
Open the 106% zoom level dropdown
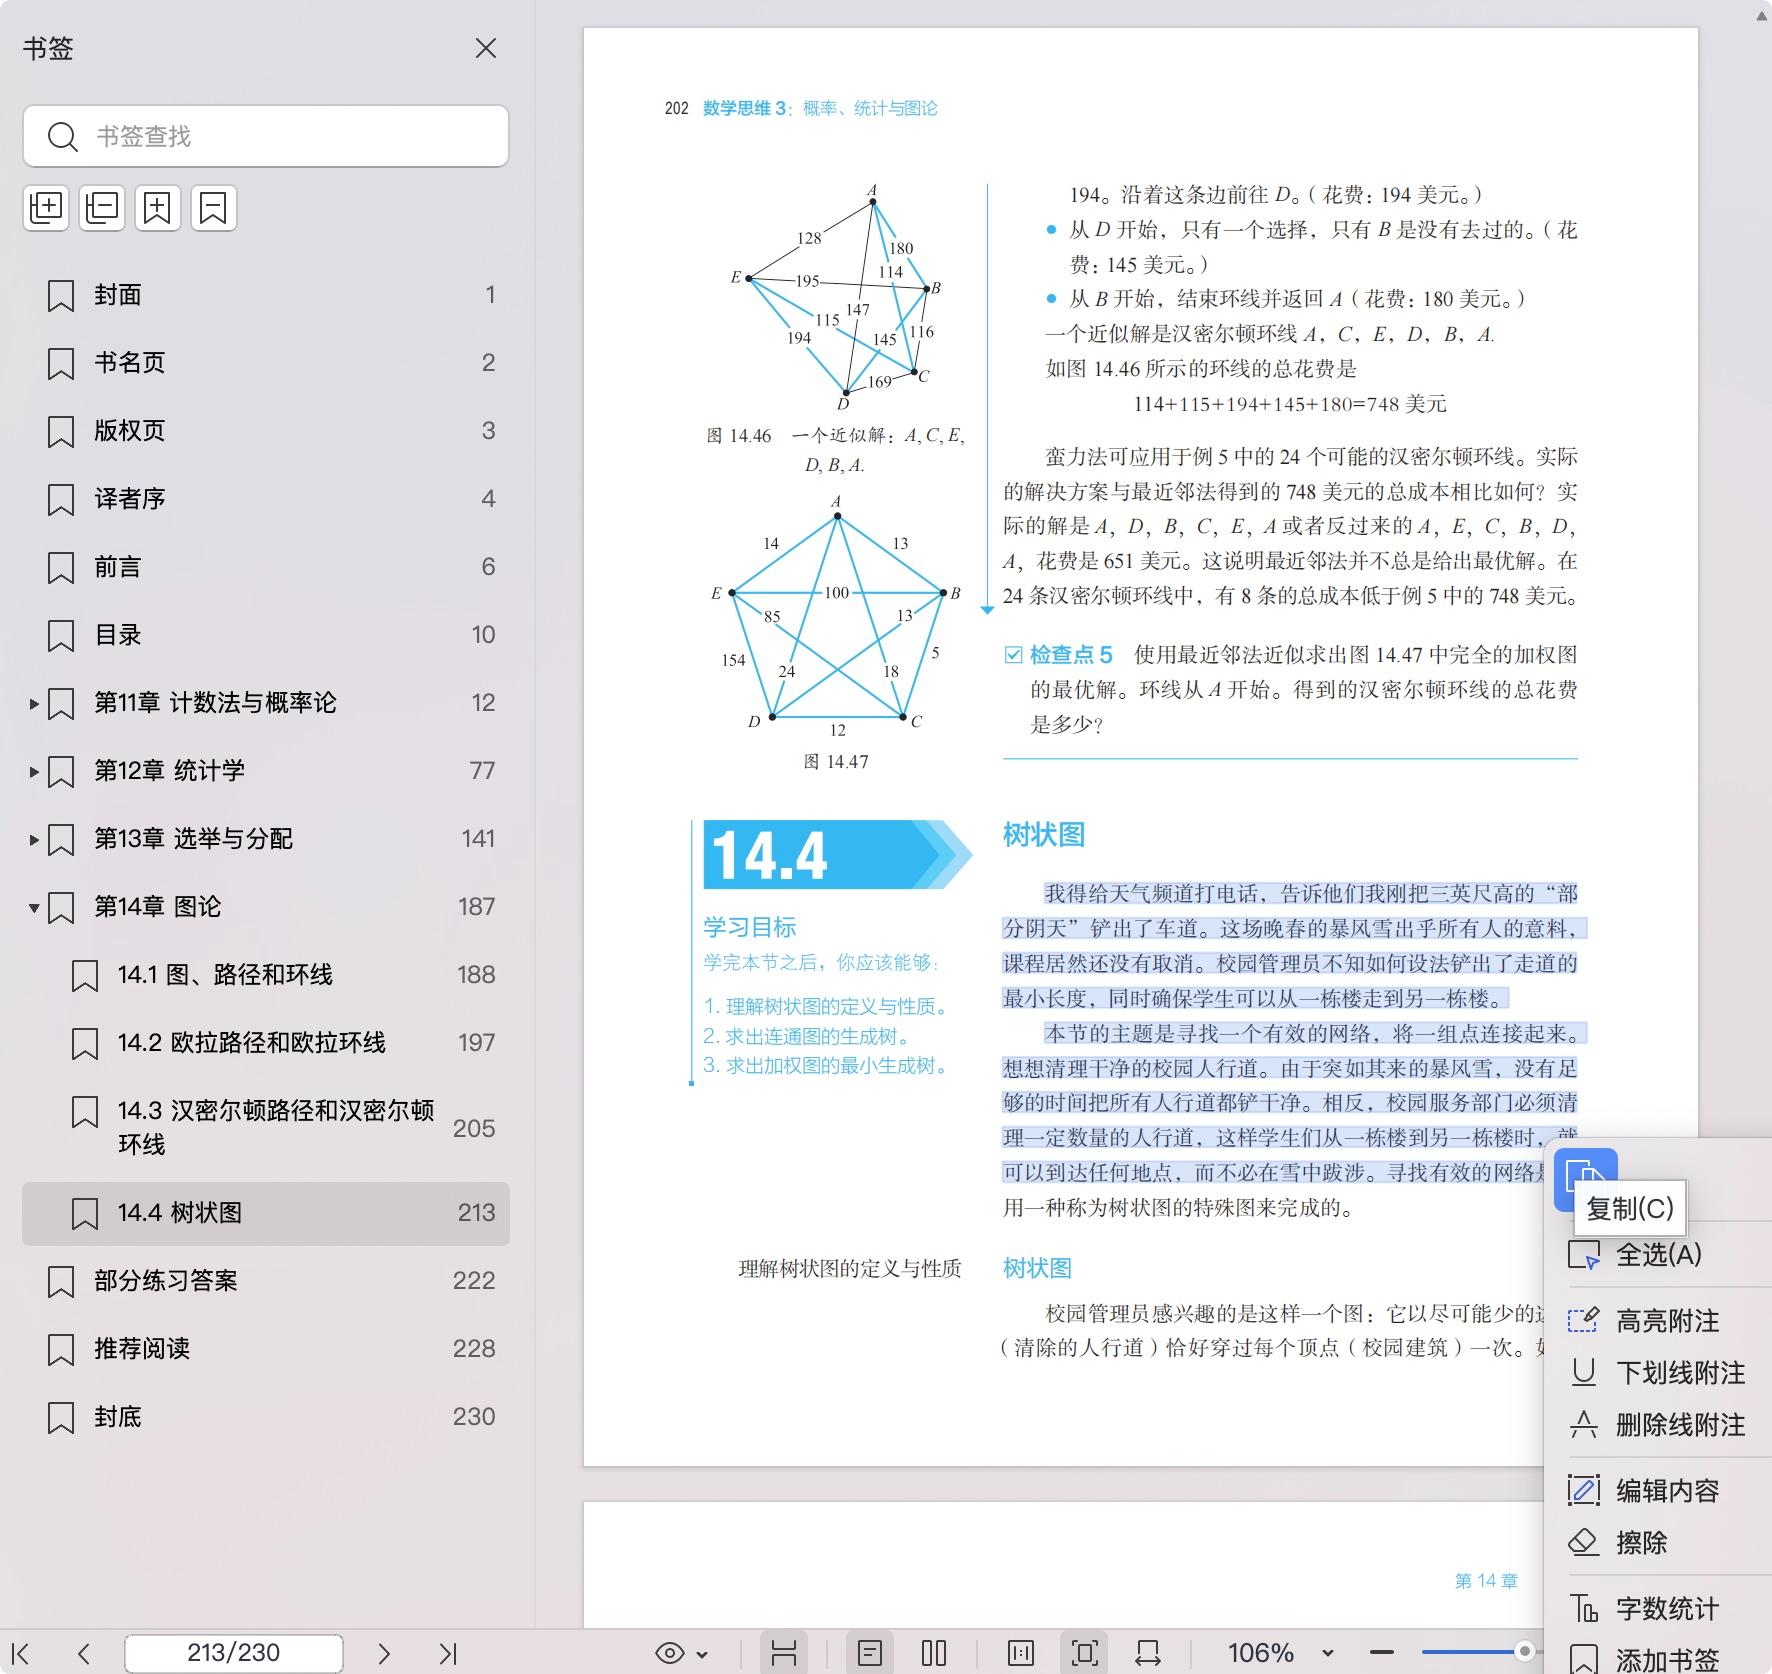[1327, 1653]
